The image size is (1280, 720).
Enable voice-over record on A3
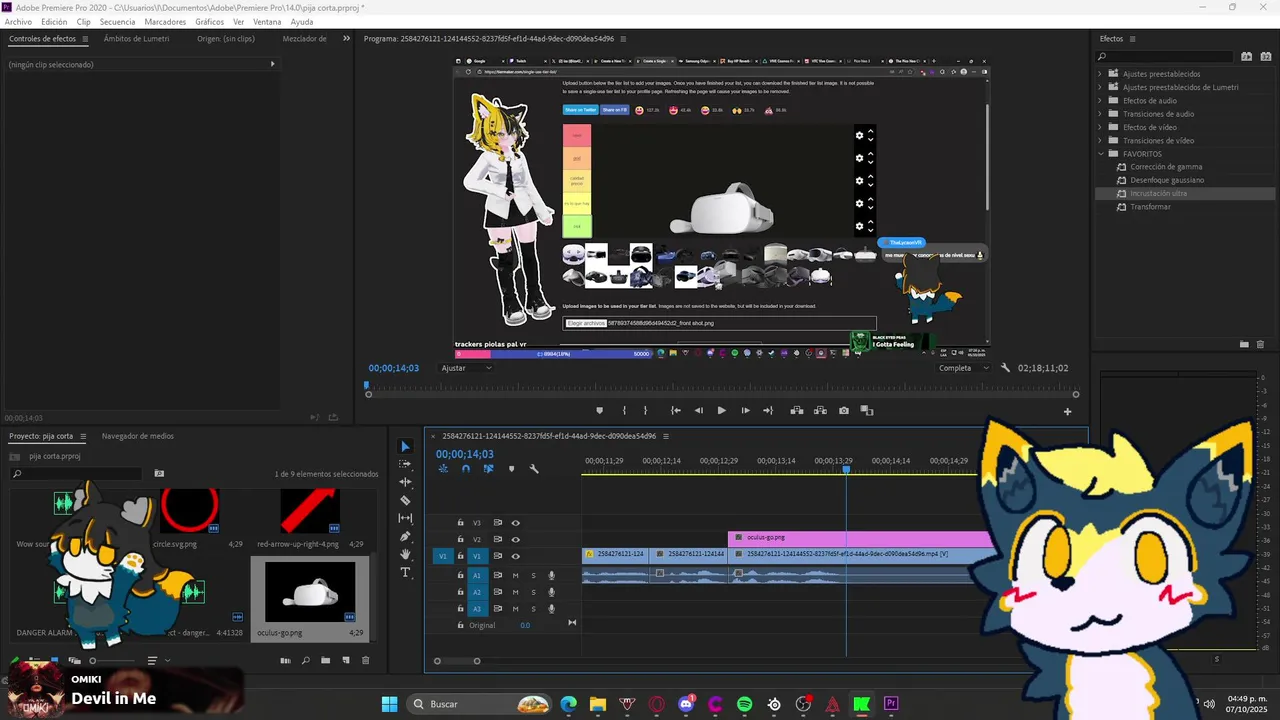[551, 609]
